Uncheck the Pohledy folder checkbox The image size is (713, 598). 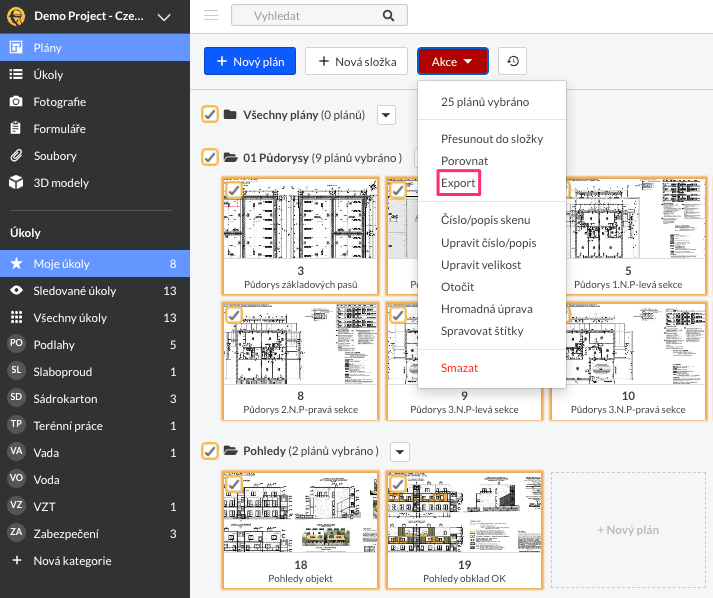point(210,451)
